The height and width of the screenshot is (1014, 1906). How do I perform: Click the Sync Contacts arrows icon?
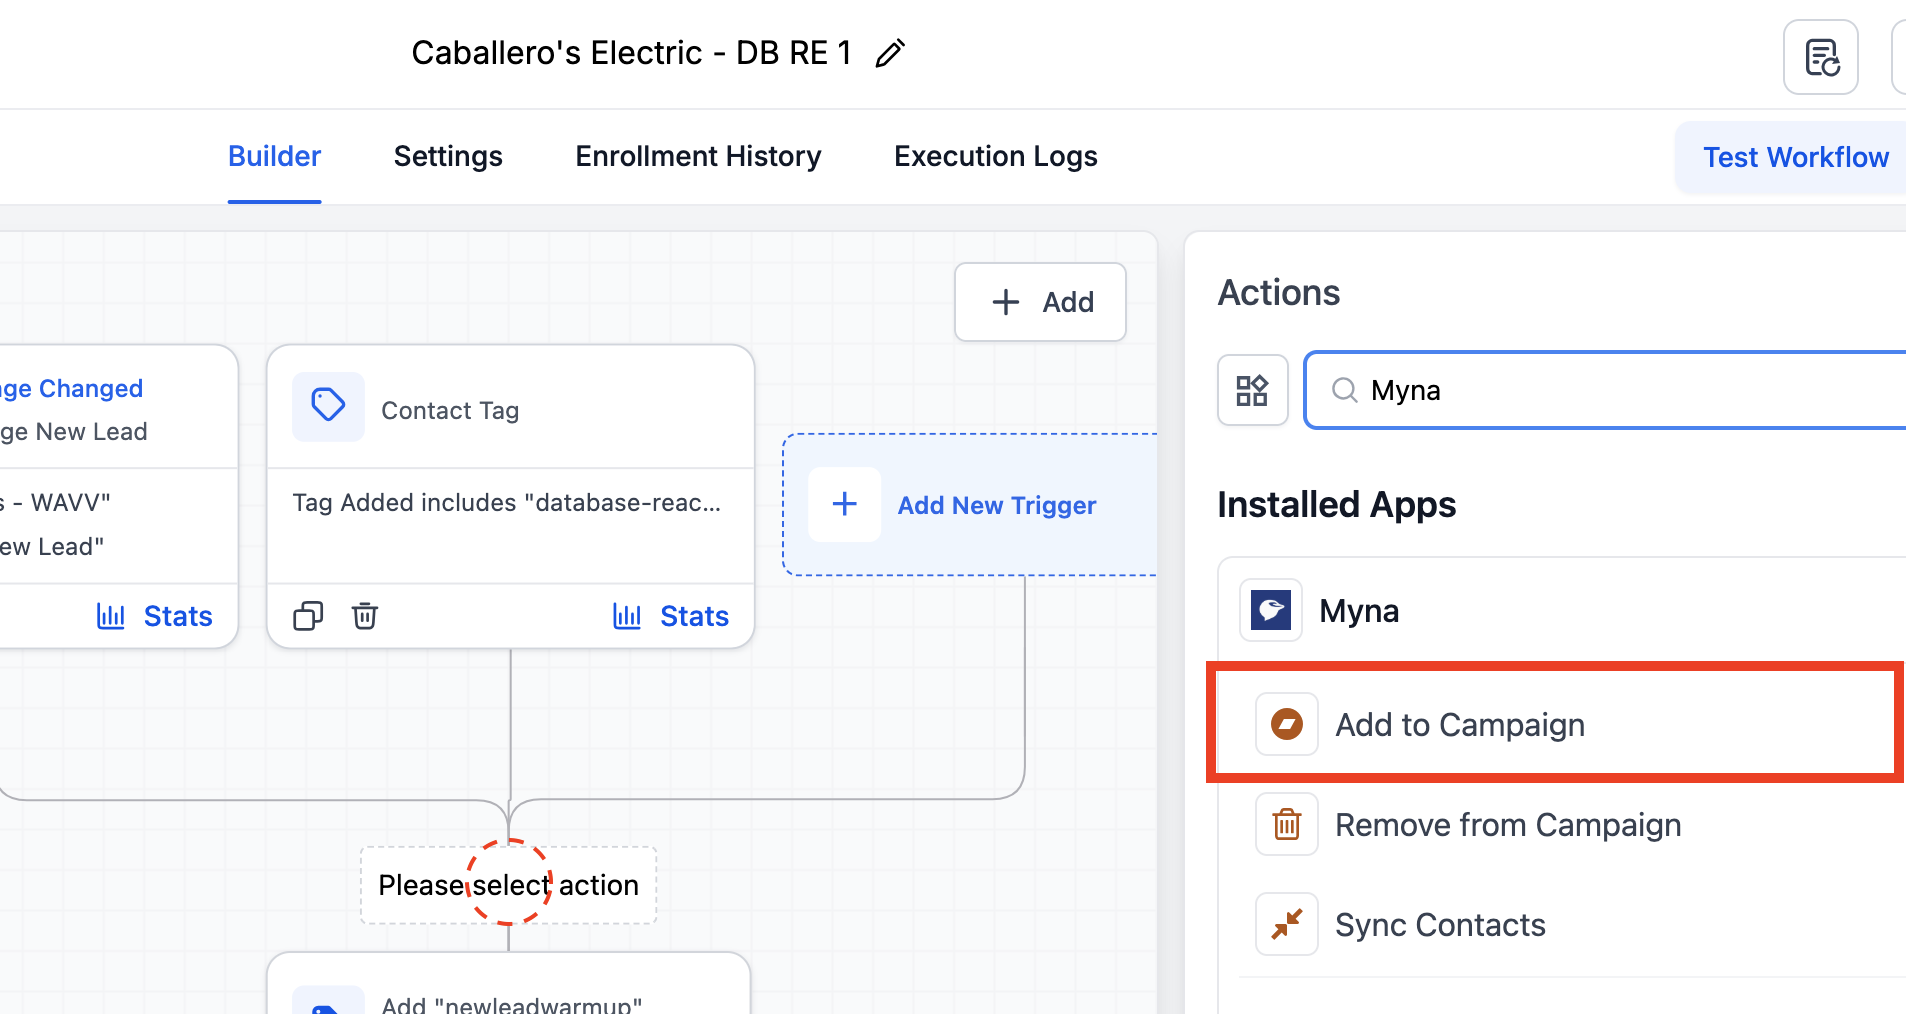pos(1286,923)
